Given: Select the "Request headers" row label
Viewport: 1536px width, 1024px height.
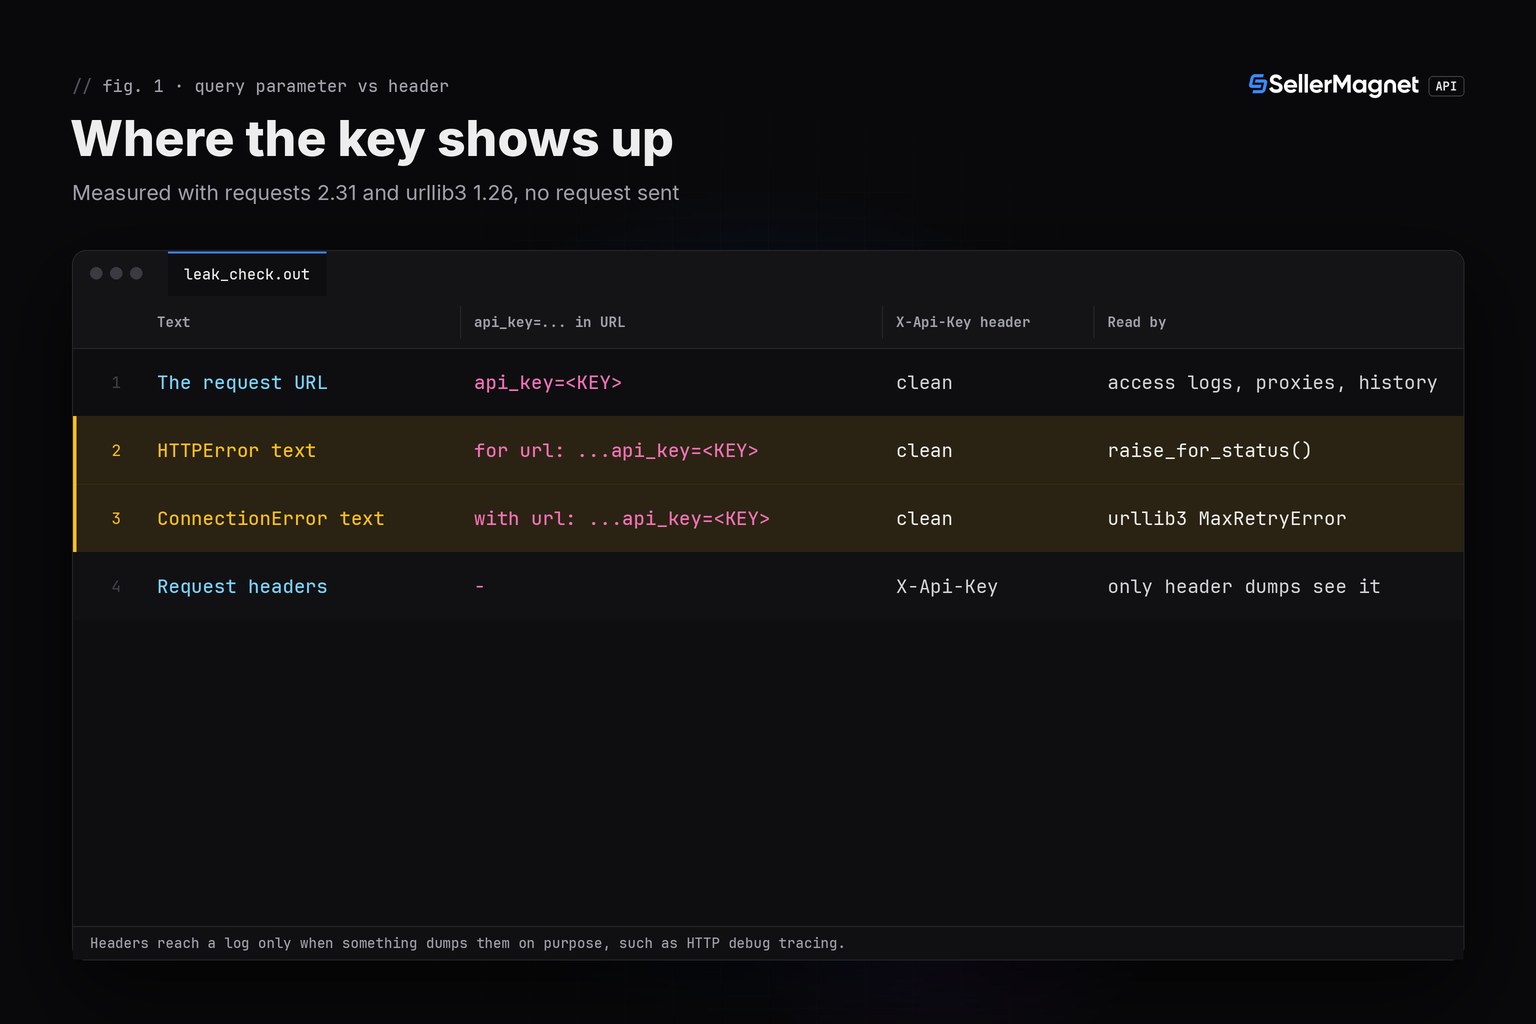Looking at the screenshot, I should tap(242, 587).
